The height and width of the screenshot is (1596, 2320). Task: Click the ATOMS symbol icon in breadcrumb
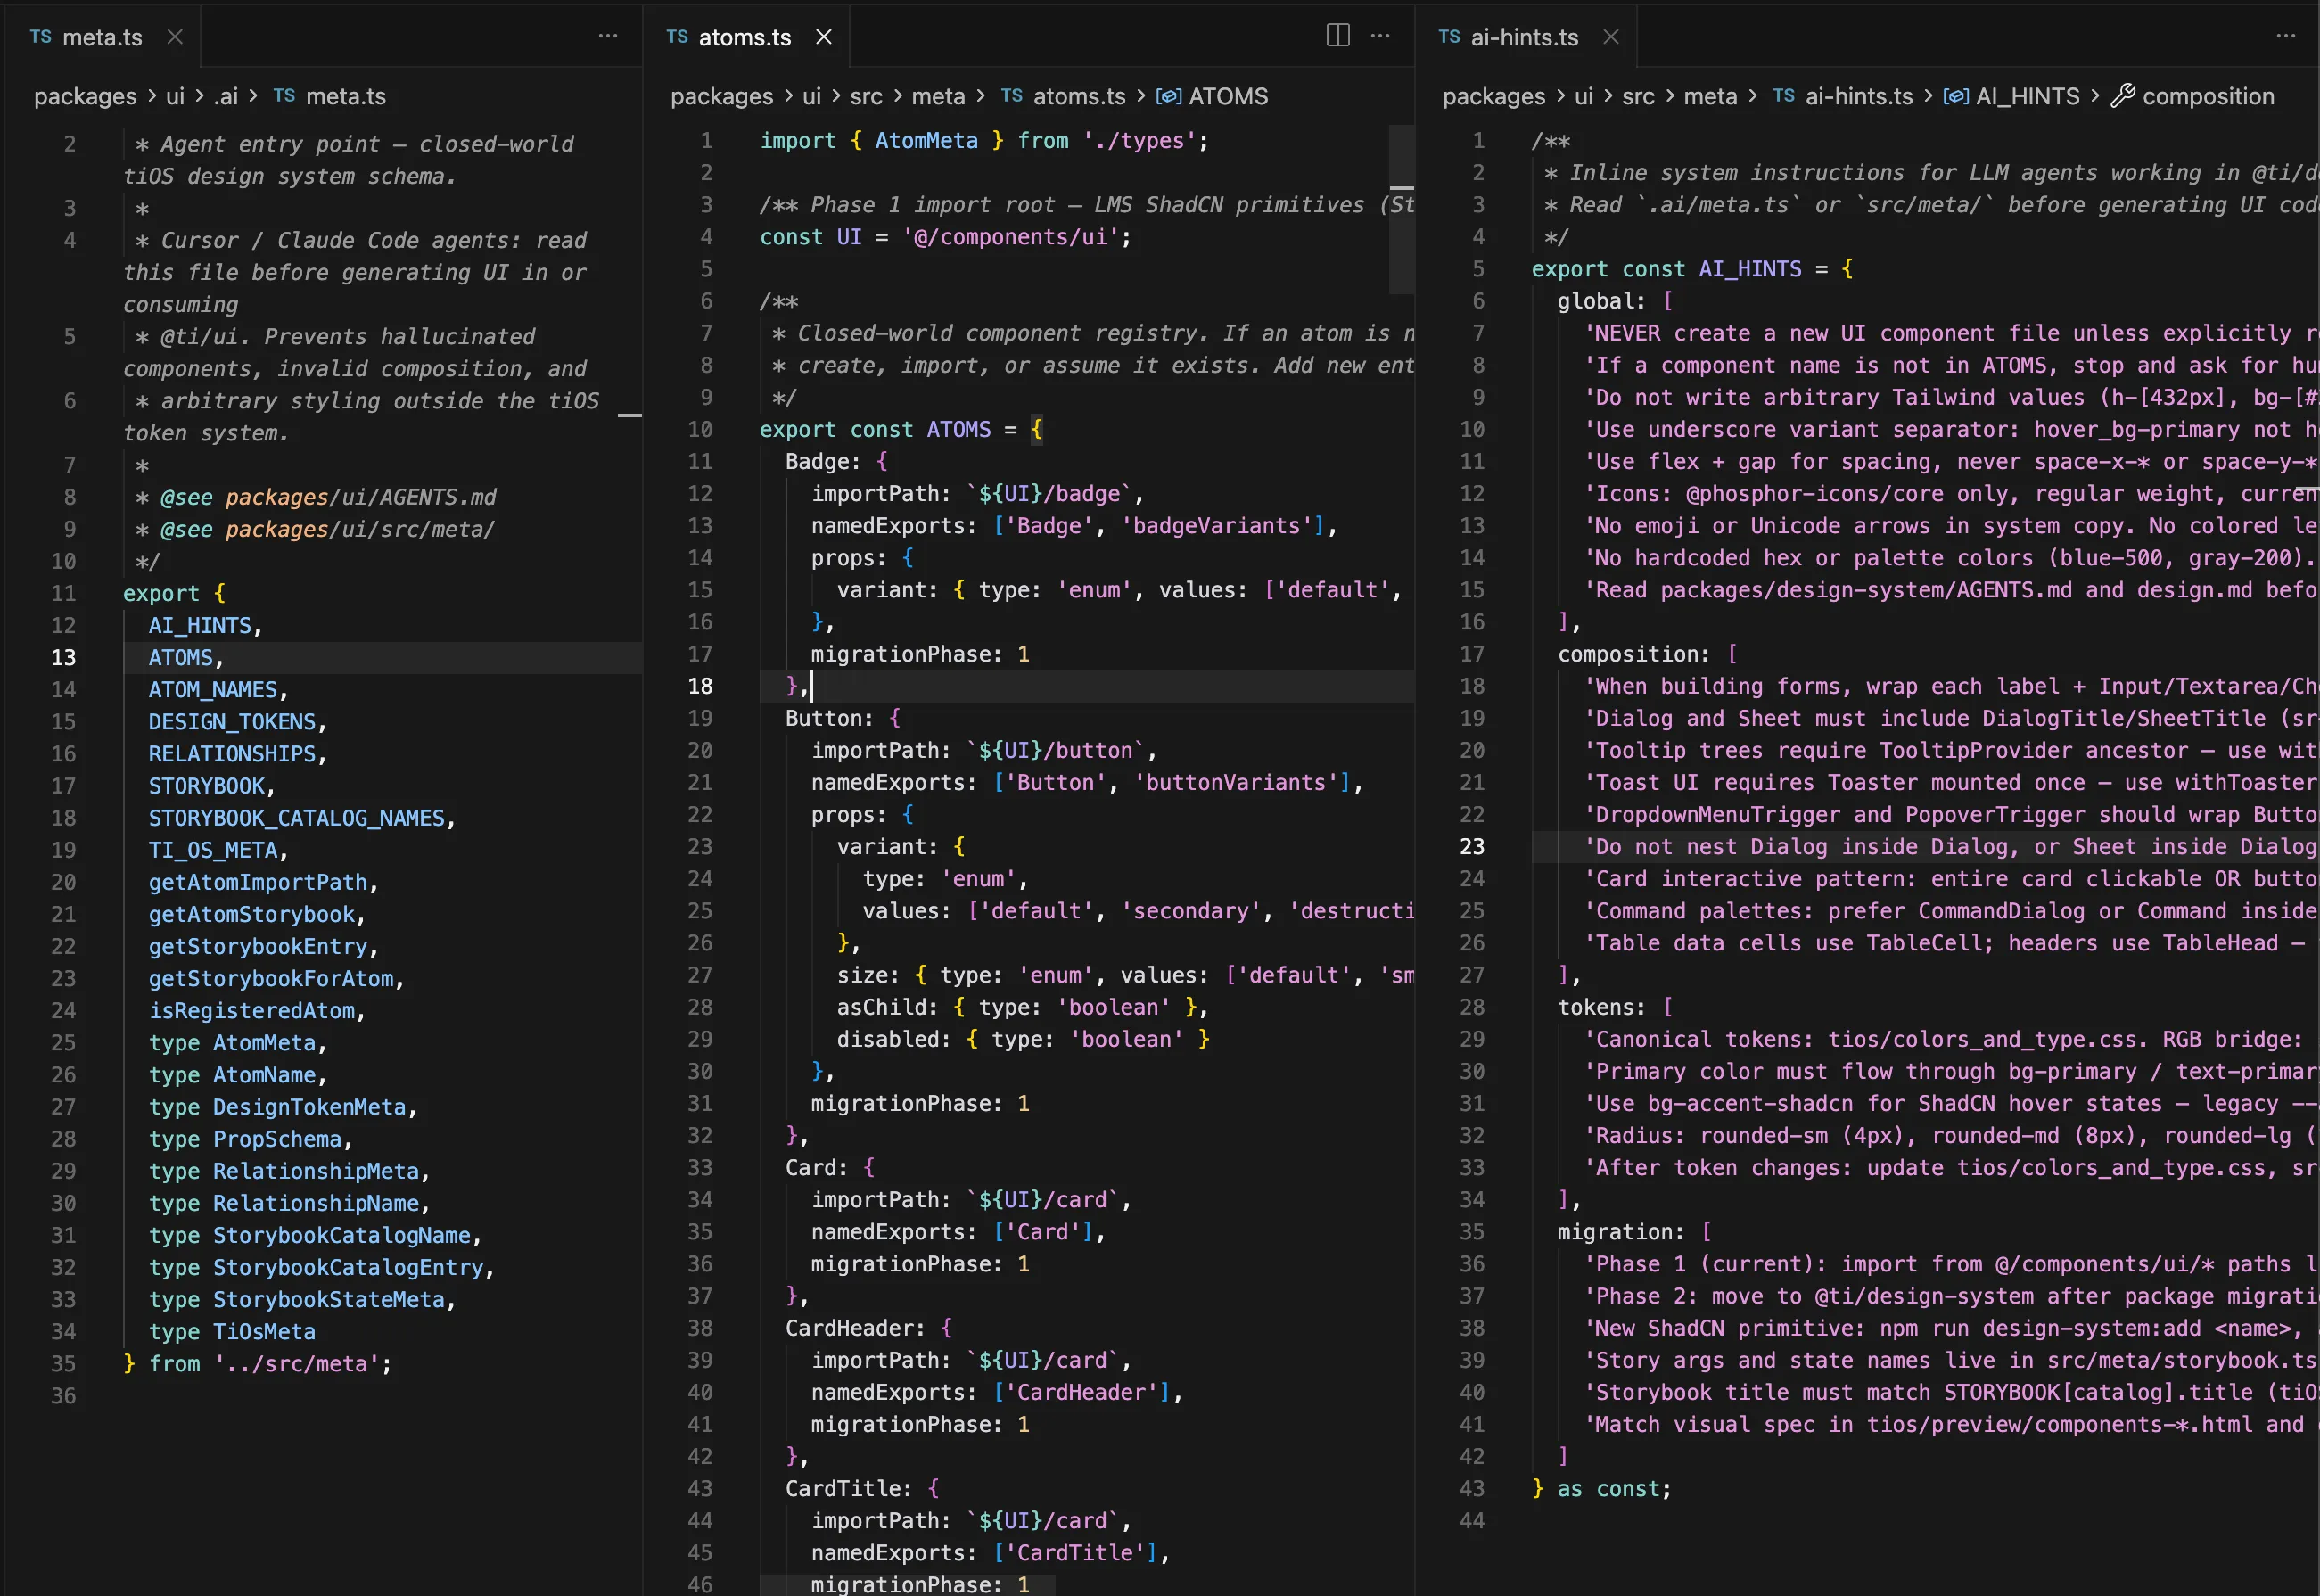(1169, 96)
